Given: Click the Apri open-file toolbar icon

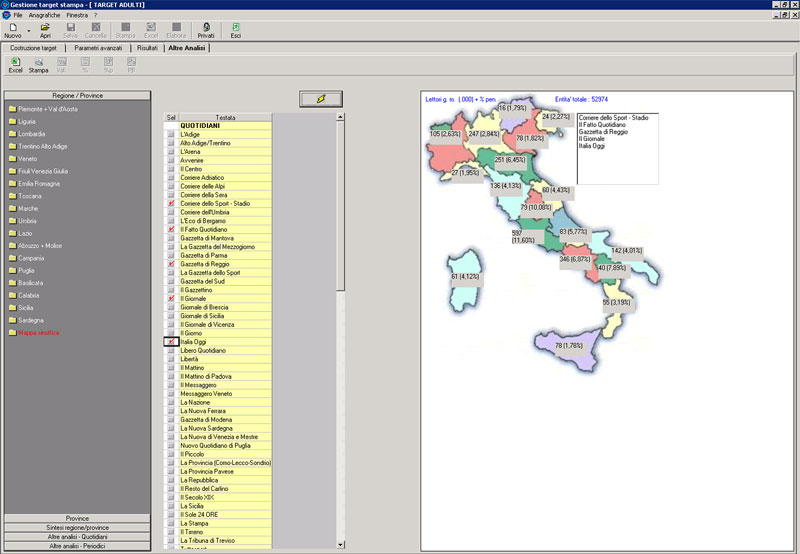Looking at the screenshot, I should 46,28.
